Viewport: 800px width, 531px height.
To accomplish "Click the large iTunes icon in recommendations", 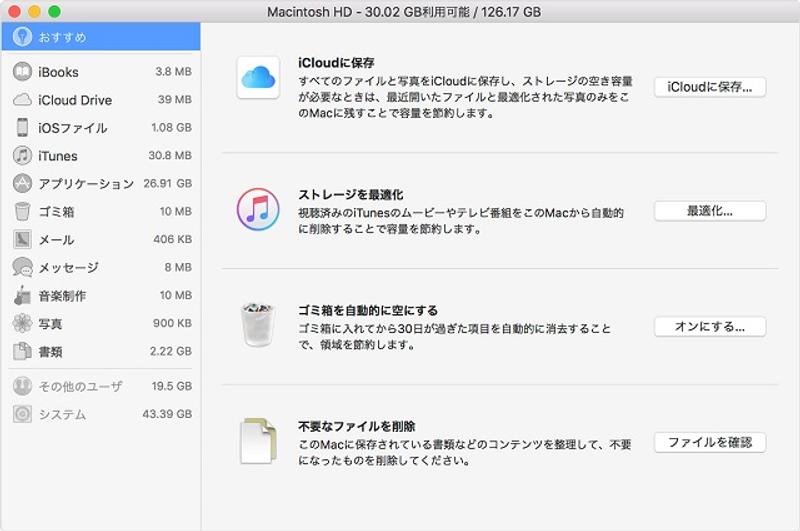I will 258,209.
